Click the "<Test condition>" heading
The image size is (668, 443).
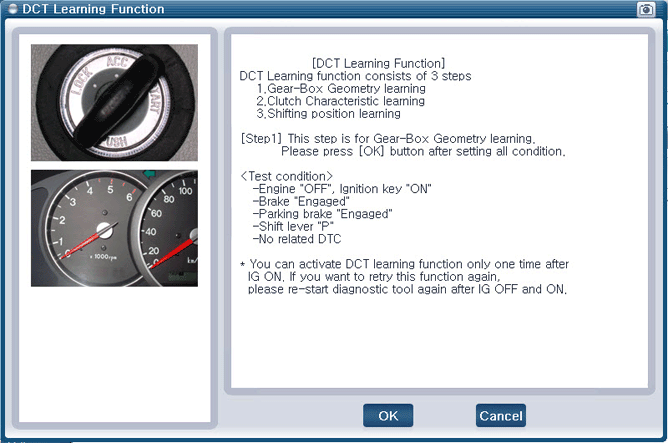[x=287, y=176]
